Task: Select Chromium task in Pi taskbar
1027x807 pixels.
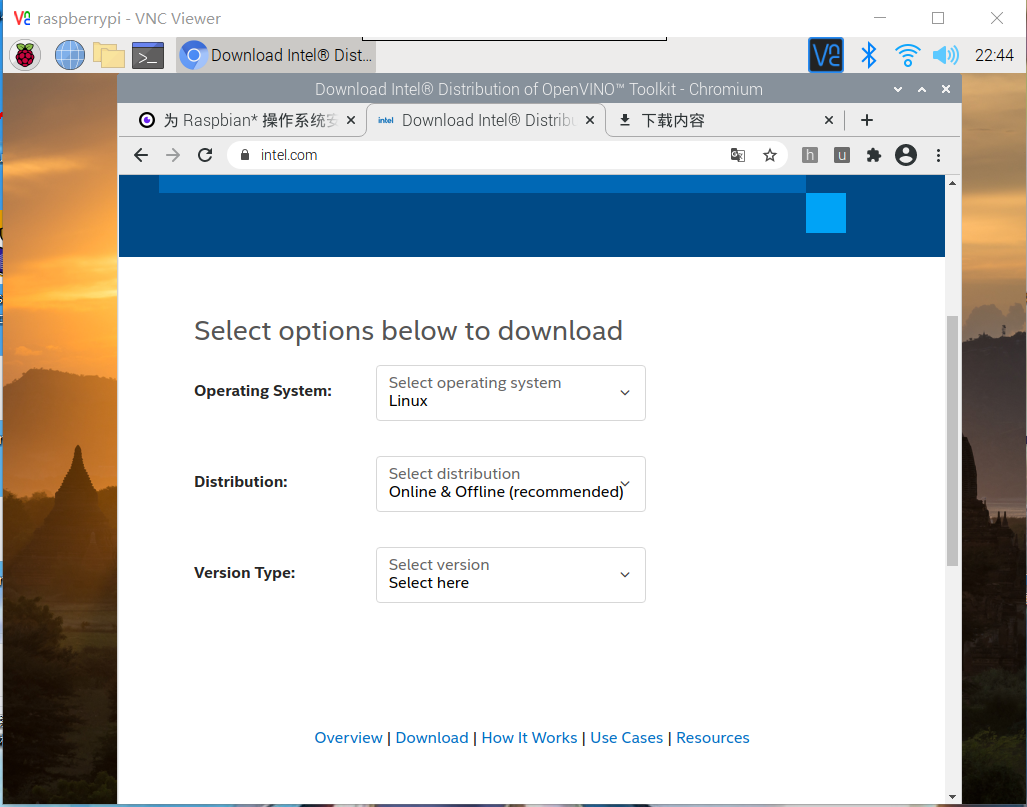Action: [276, 55]
